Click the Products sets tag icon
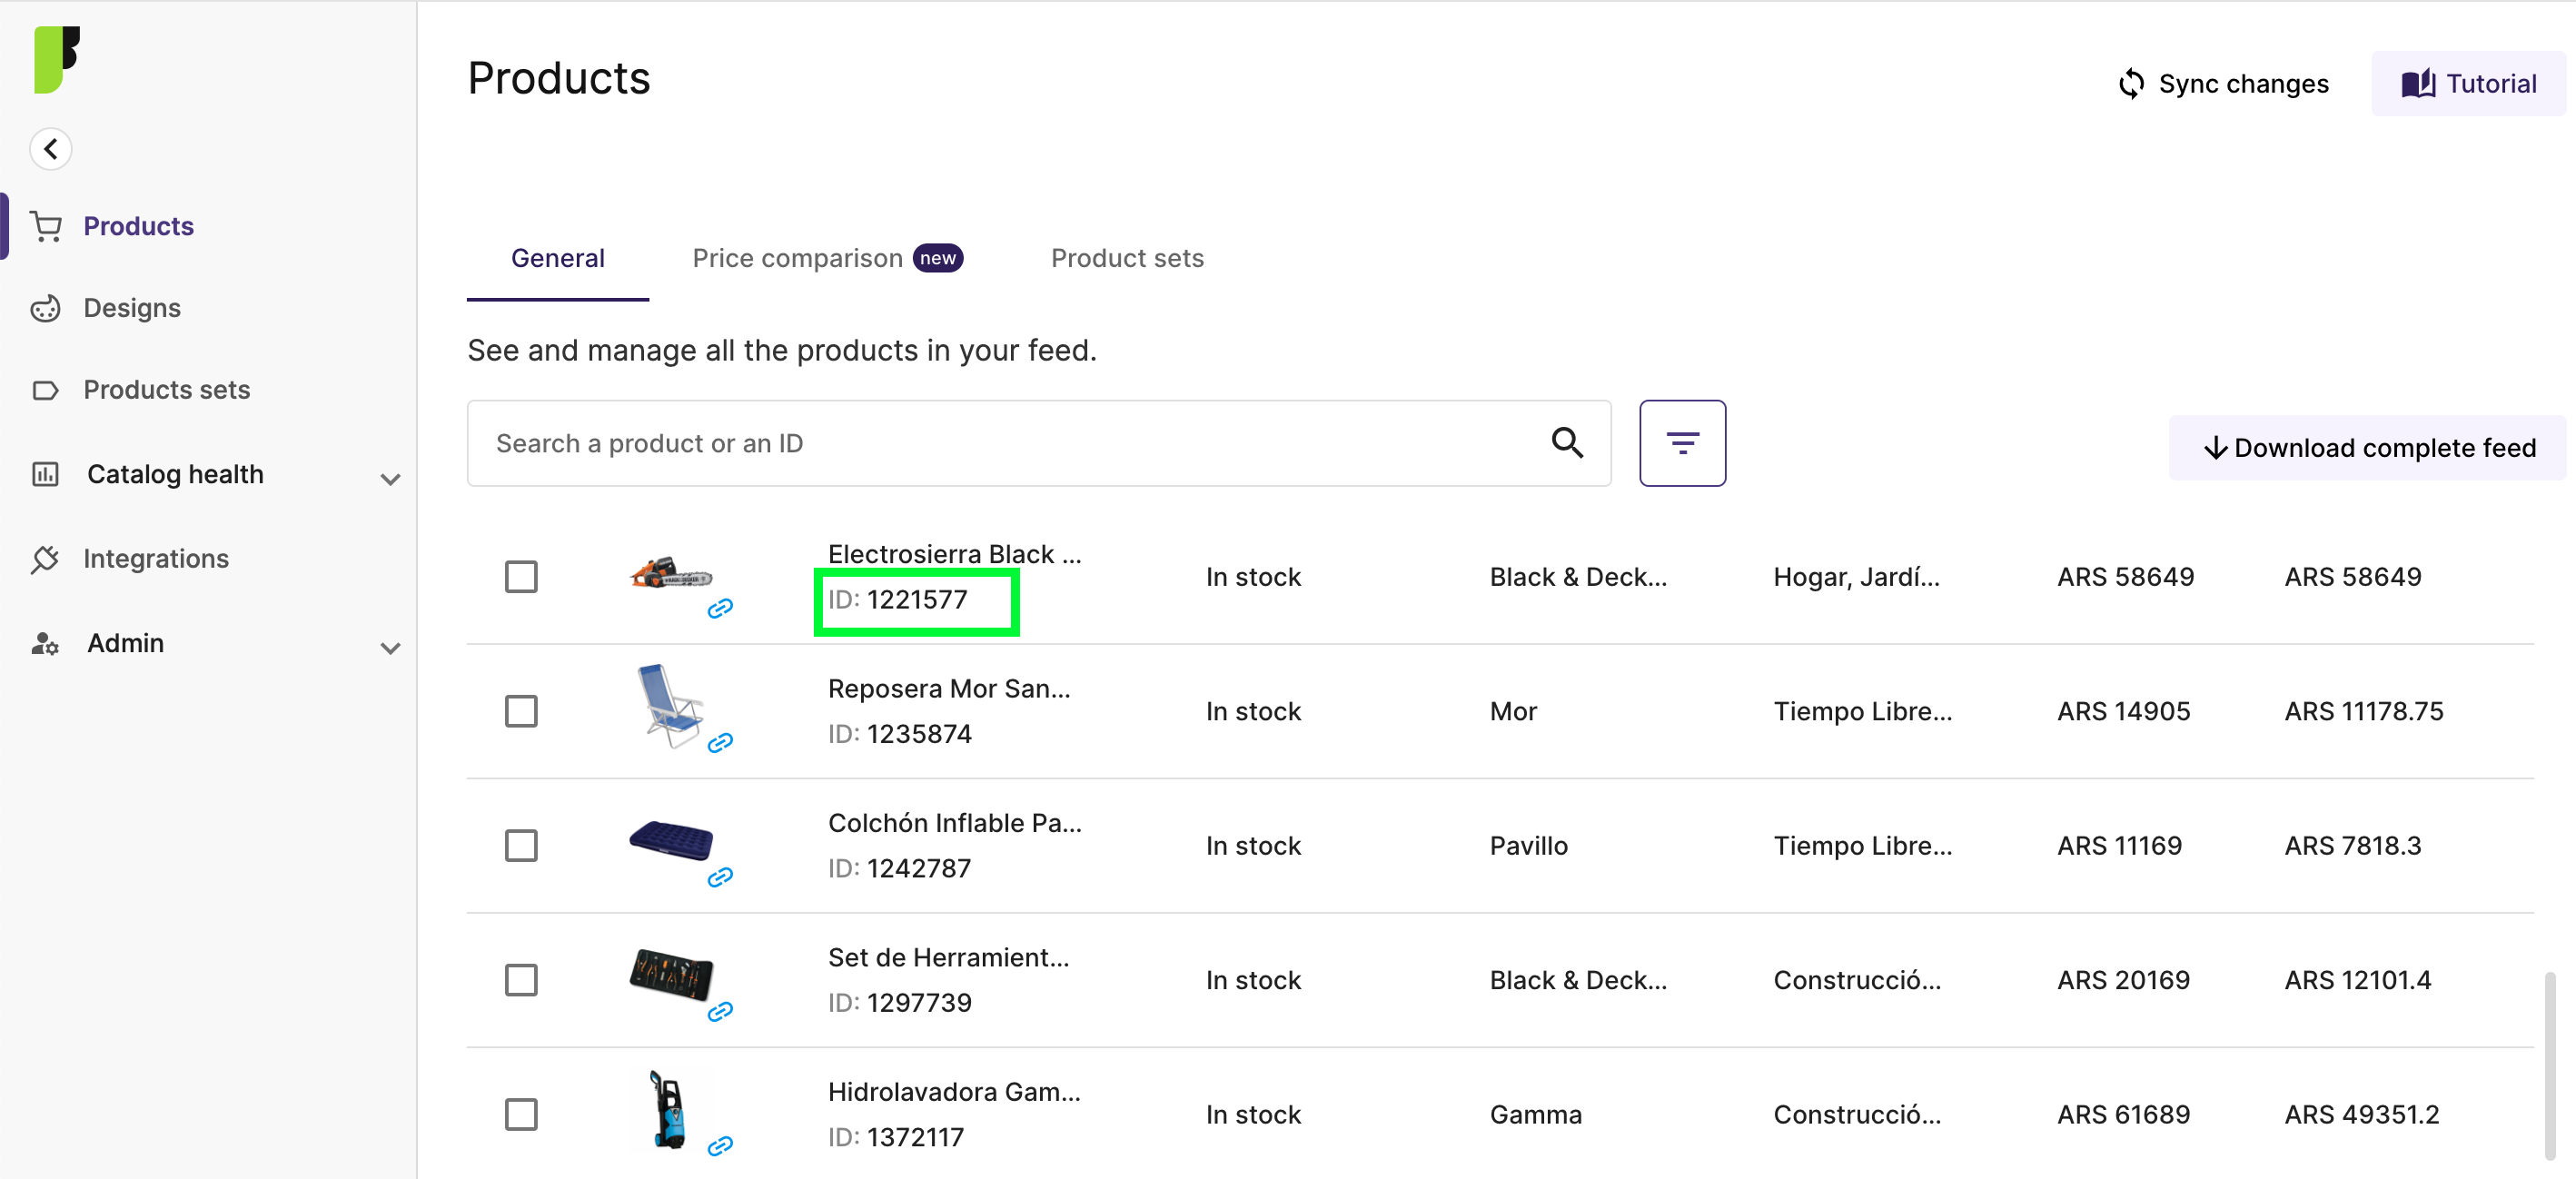The width and height of the screenshot is (2576, 1179). [46, 390]
